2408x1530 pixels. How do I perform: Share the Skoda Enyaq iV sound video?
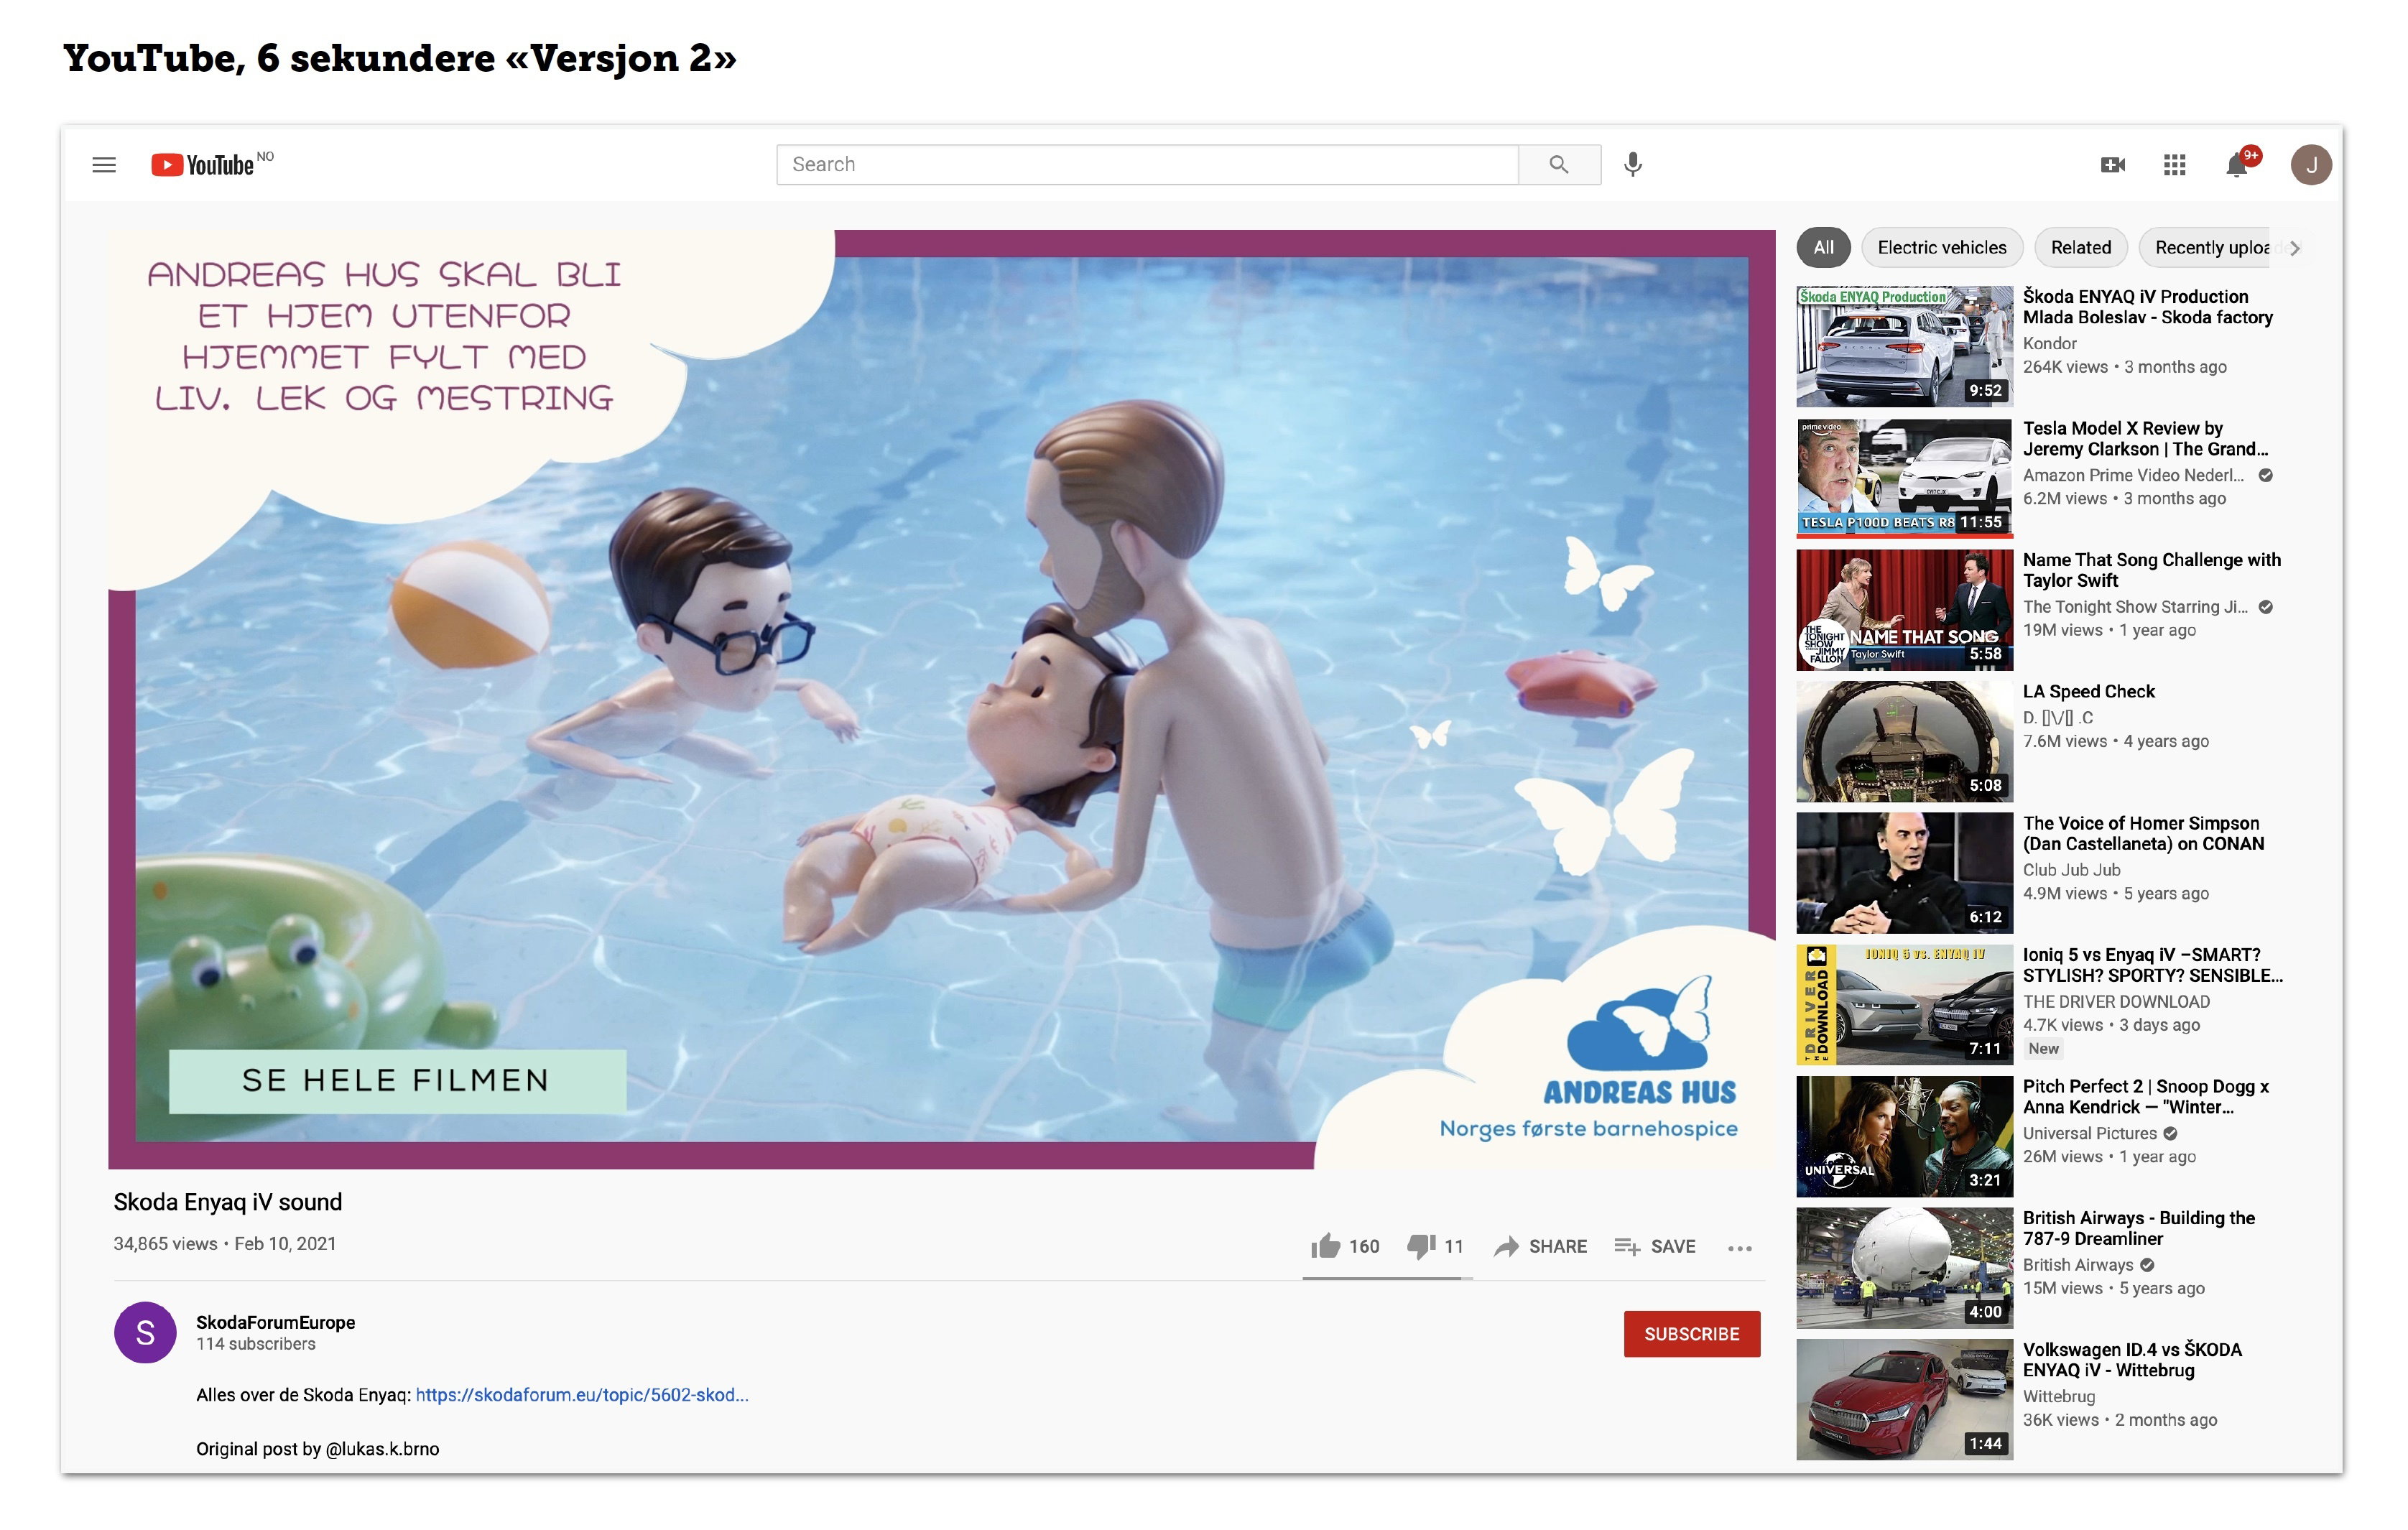[x=1540, y=1246]
